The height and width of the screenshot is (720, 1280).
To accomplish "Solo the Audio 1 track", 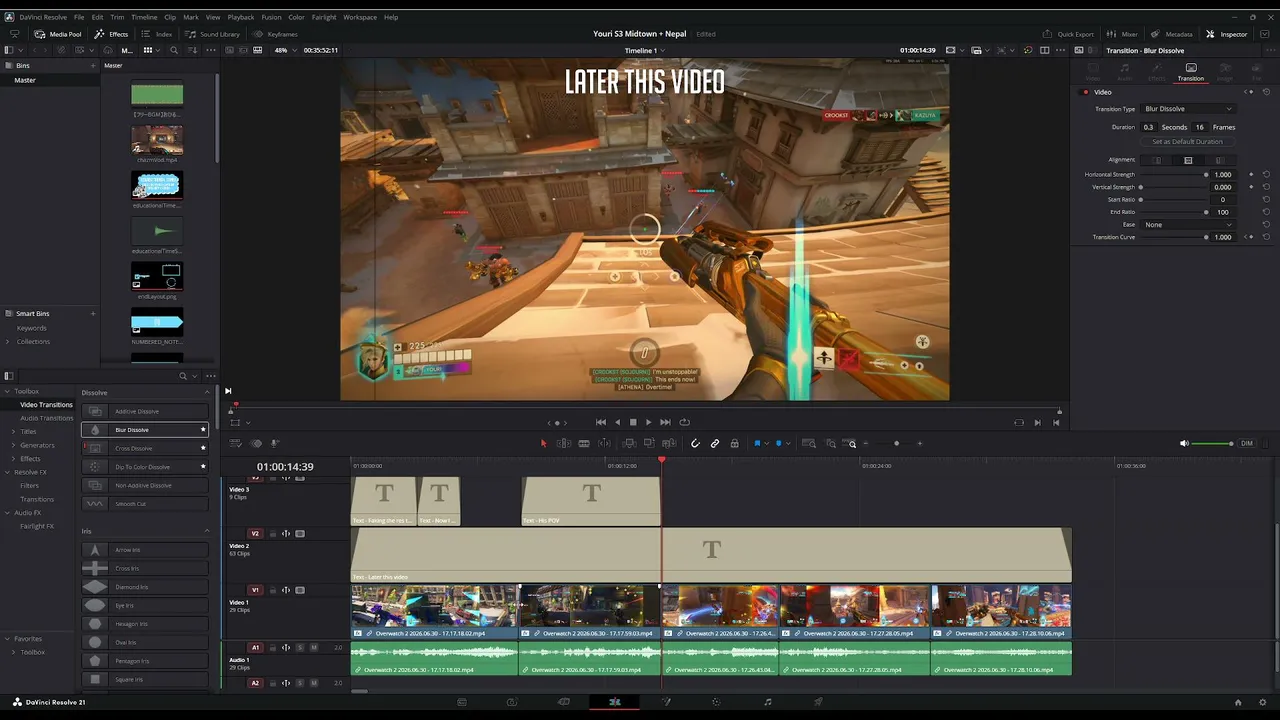I will (x=300, y=647).
